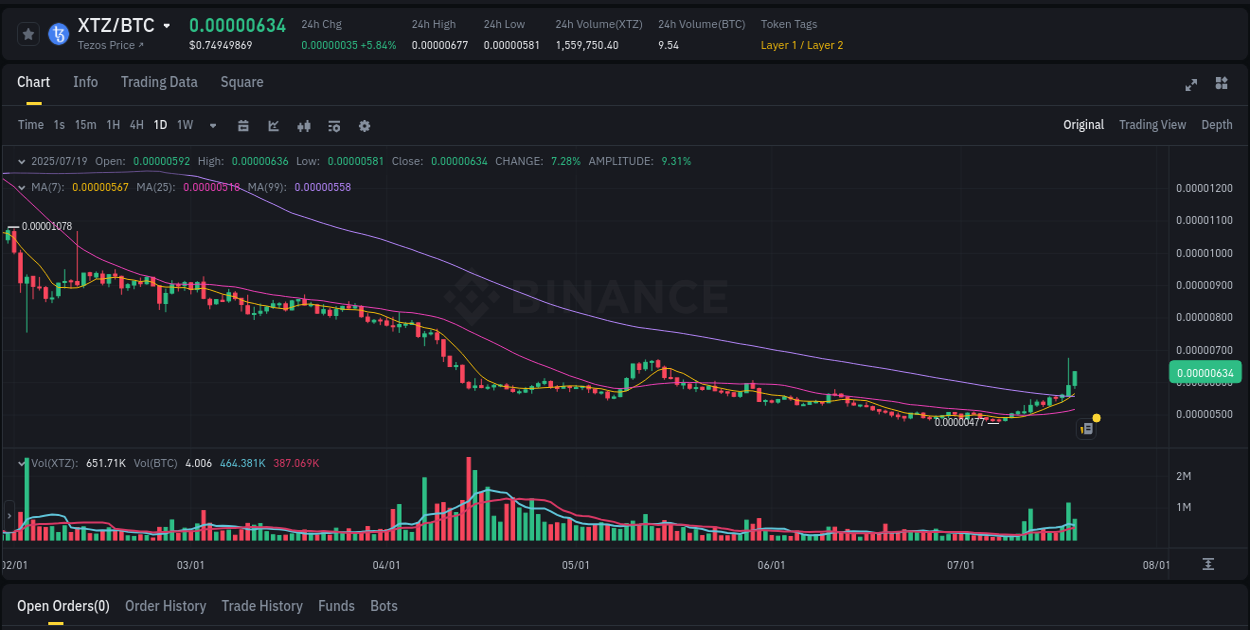Select the 4H timeframe
The width and height of the screenshot is (1250, 630).
(x=136, y=125)
